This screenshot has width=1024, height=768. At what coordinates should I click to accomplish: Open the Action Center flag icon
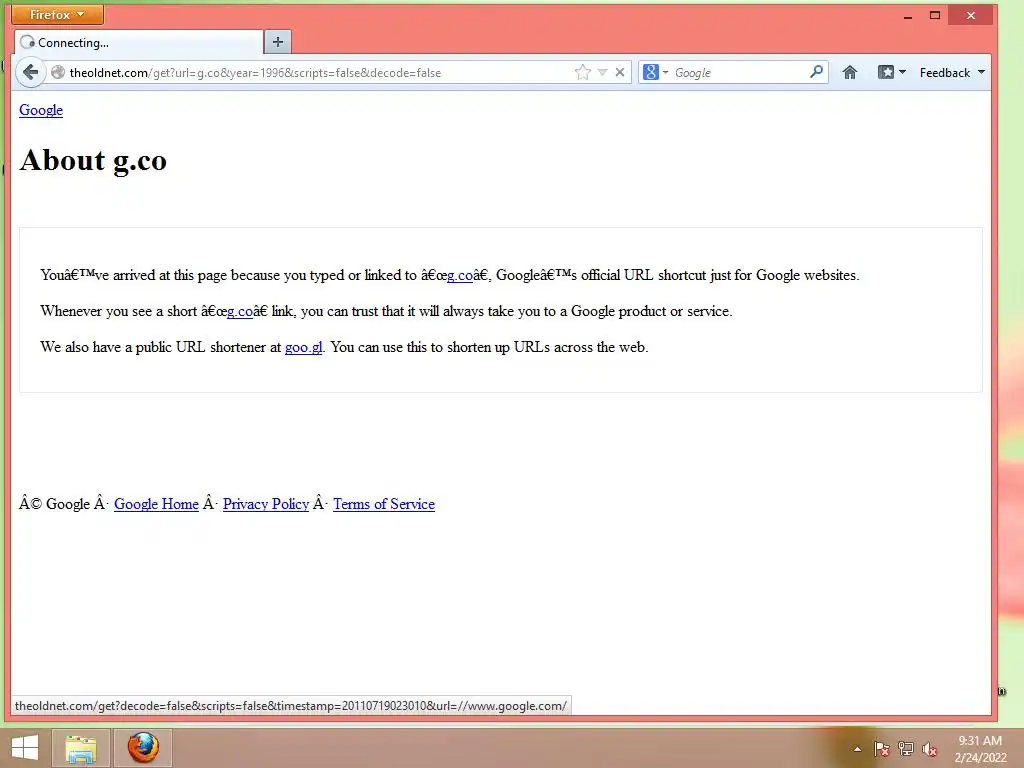tap(881, 749)
